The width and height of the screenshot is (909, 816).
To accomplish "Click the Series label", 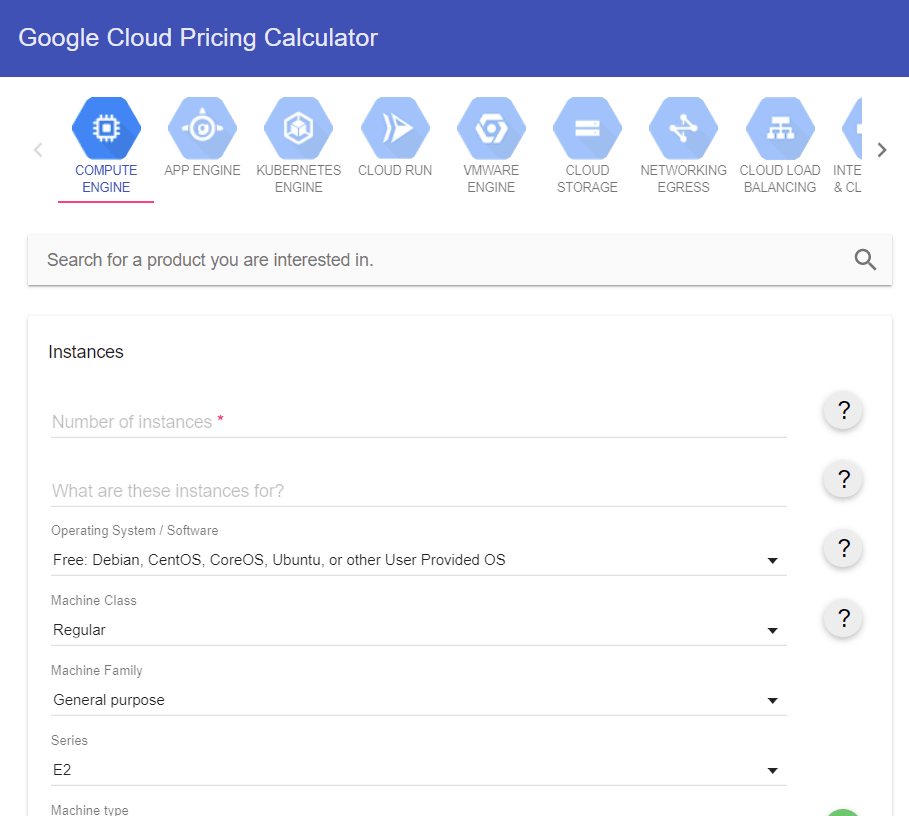I will (x=69, y=741).
